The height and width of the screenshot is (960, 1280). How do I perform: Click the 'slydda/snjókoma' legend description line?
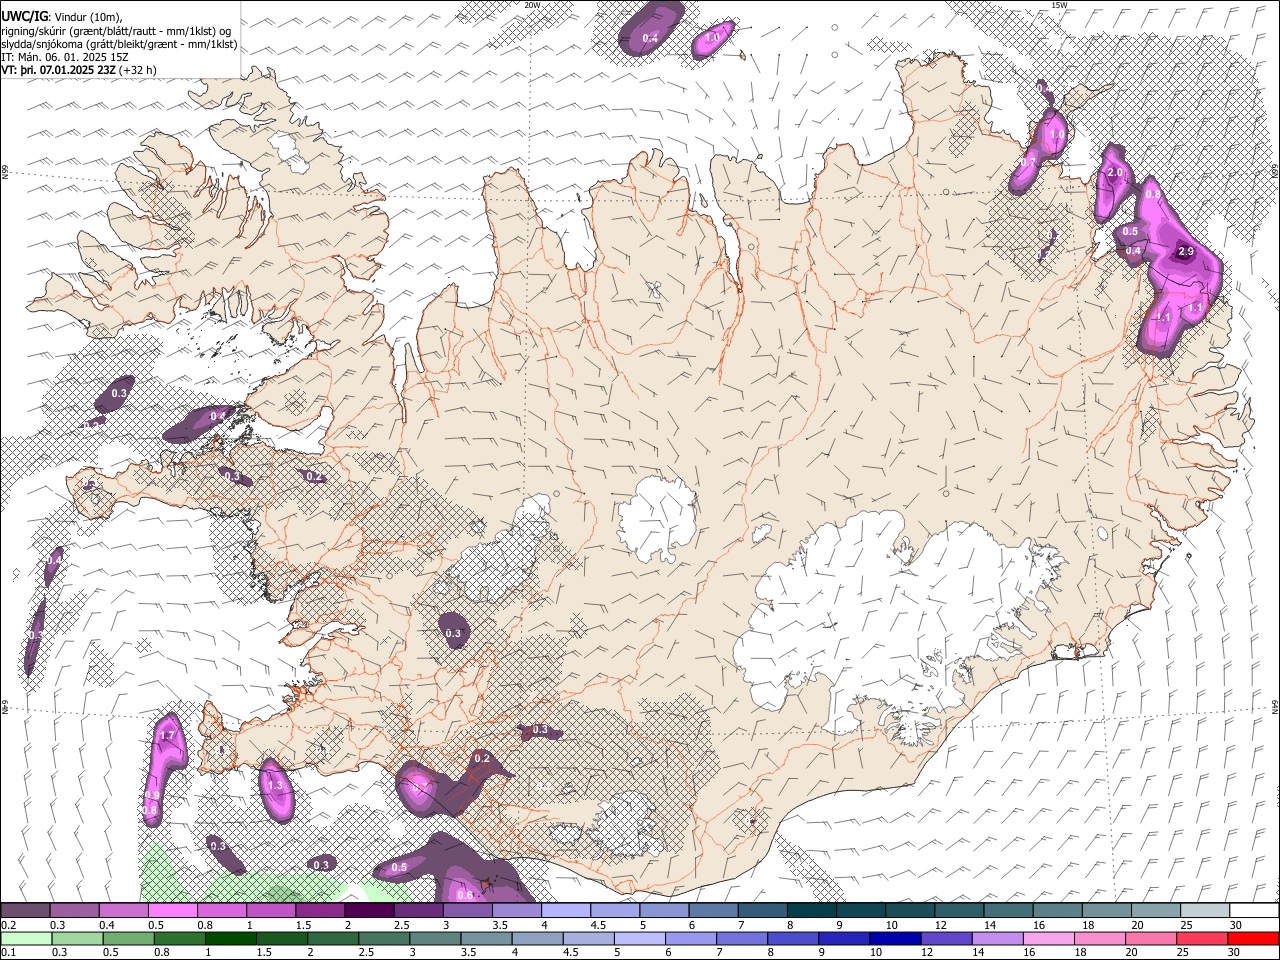pyautogui.click(x=120, y=44)
